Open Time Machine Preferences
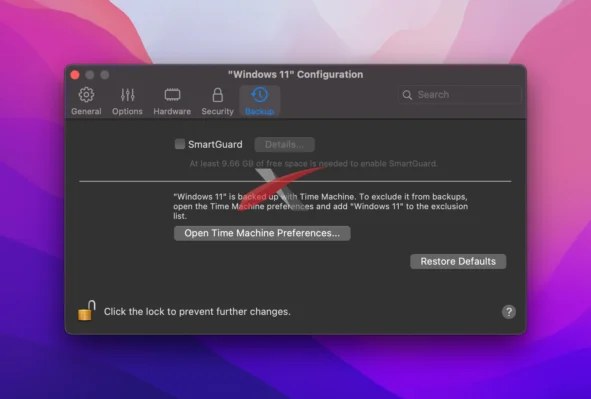This screenshot has height=399, width=591. [x=262, y=233]
